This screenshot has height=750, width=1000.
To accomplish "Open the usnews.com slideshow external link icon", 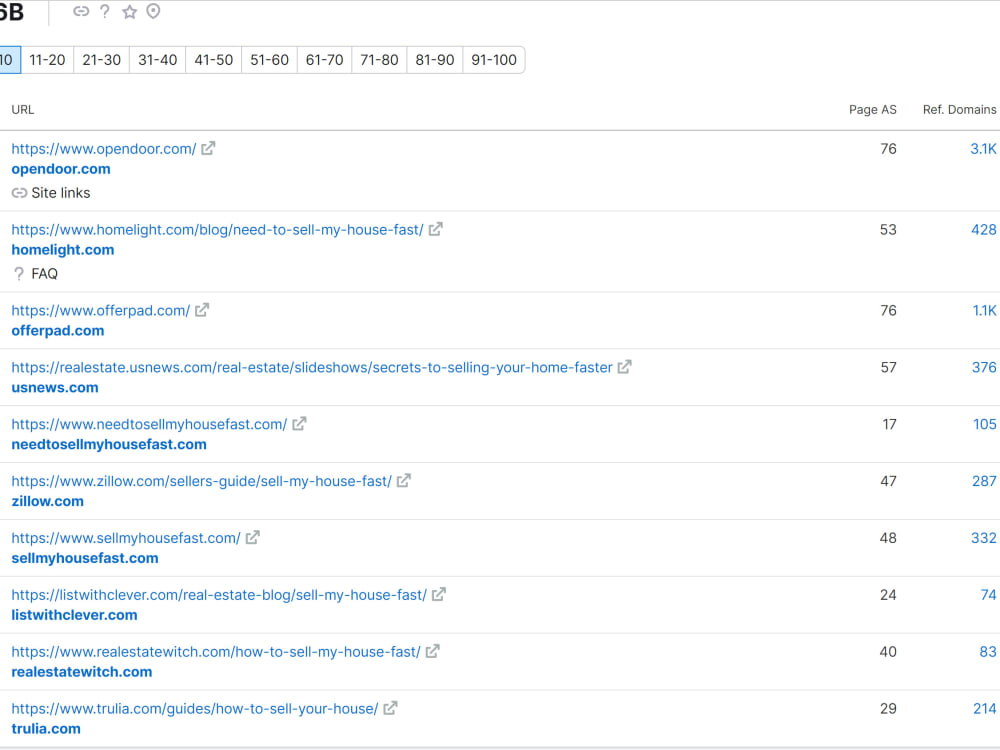I will tap(624, 367).
